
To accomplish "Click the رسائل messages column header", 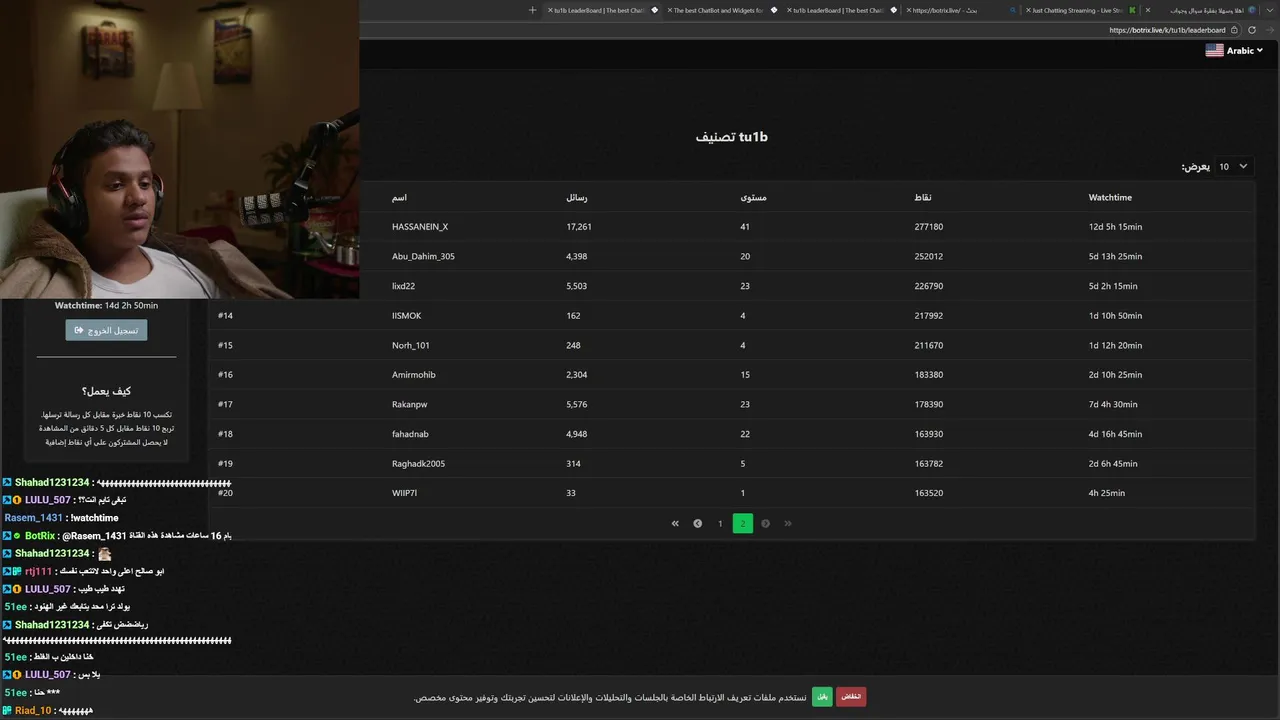I will tap(576, 198).
